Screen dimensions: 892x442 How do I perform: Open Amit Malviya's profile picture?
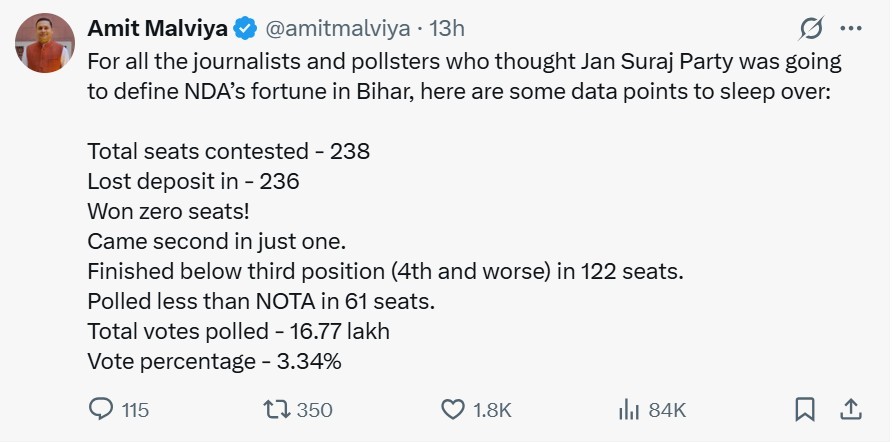point(41,46)
